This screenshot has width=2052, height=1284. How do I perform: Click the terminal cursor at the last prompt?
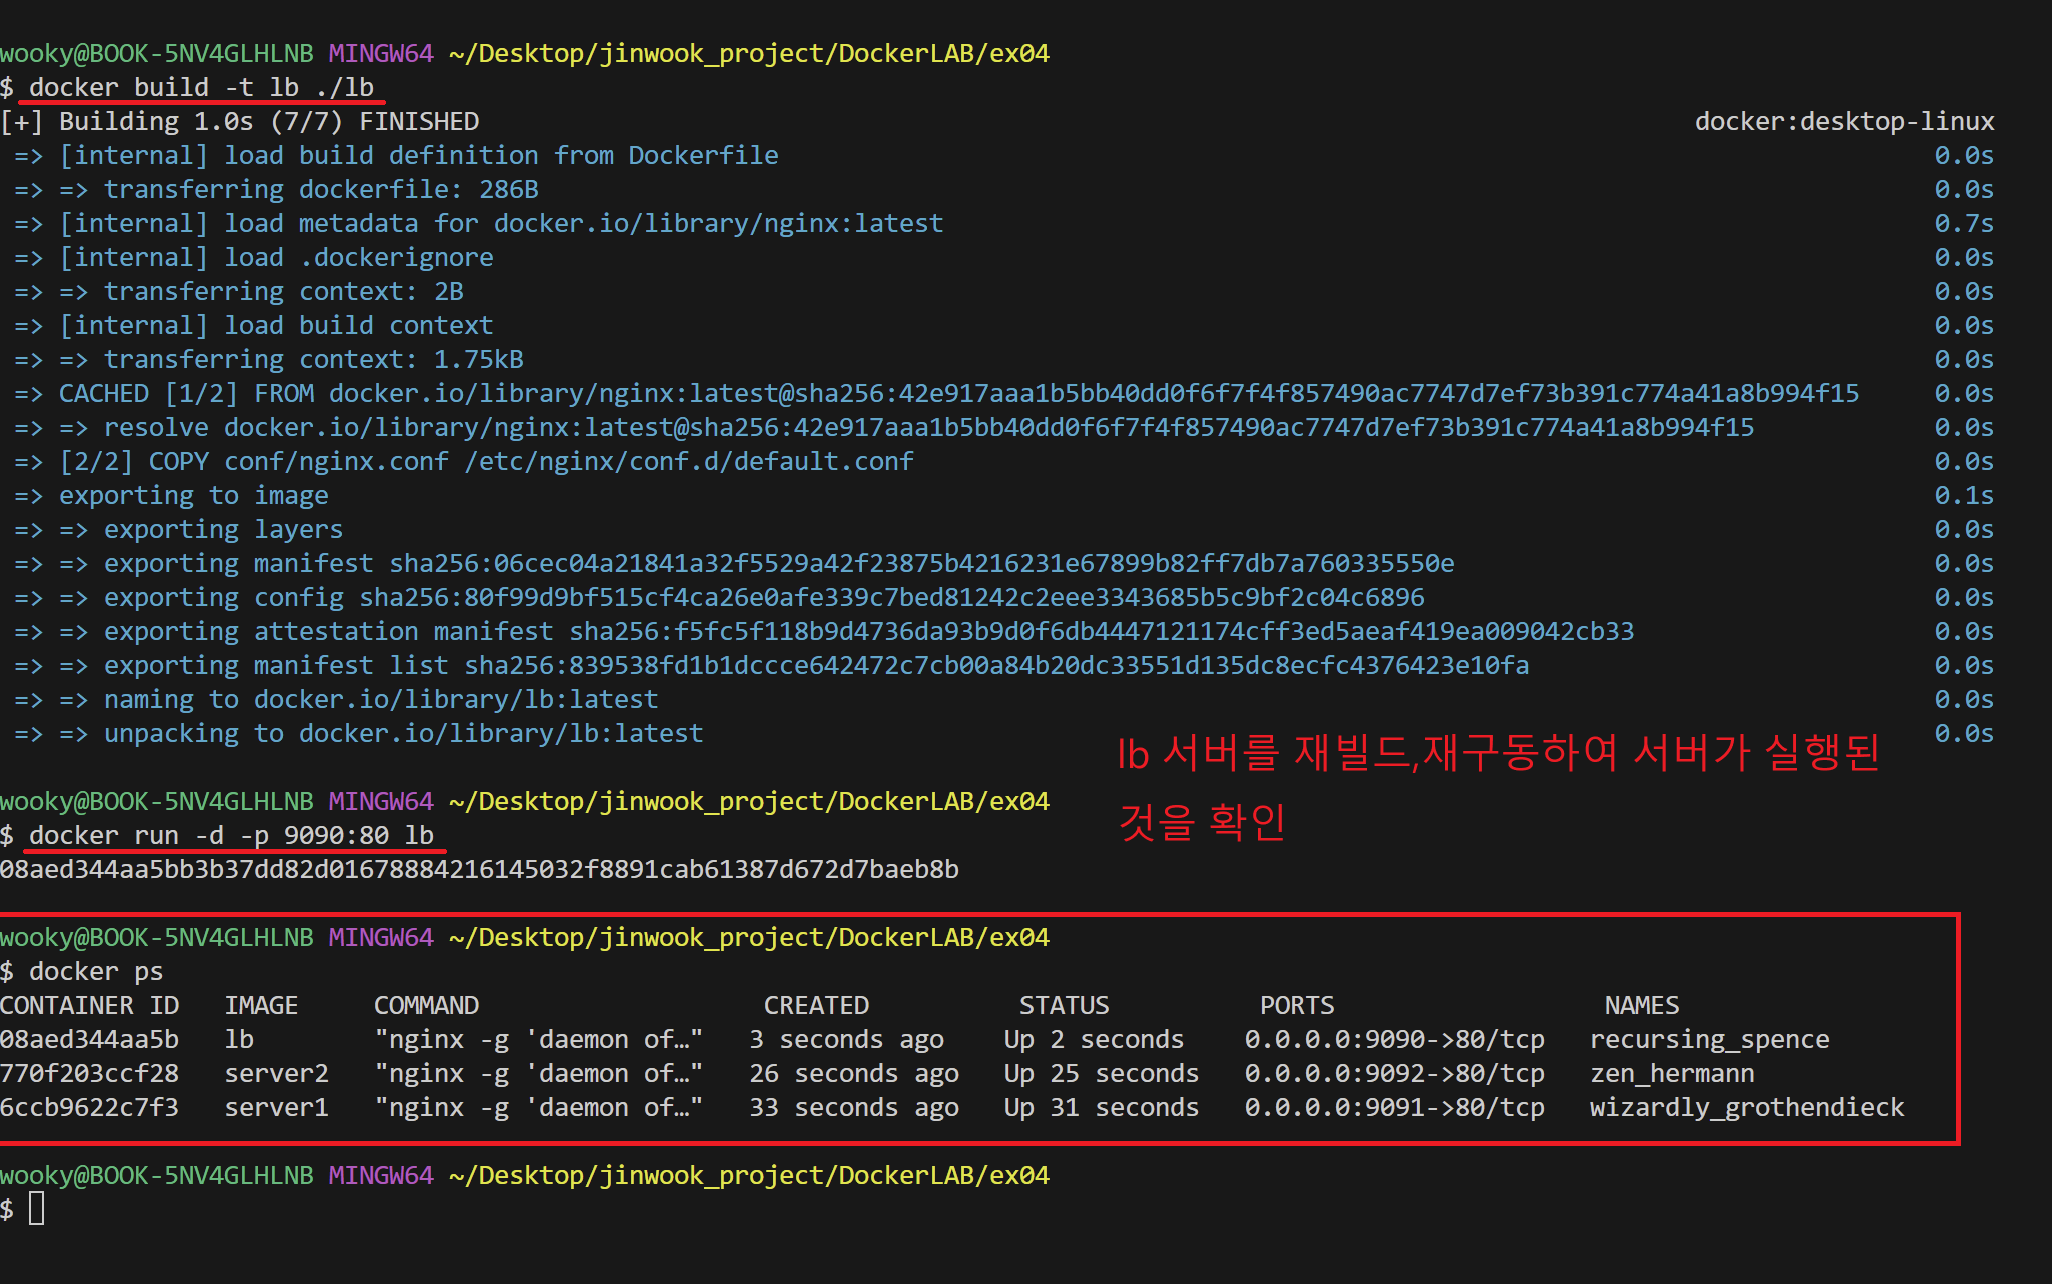point(37,1208)
